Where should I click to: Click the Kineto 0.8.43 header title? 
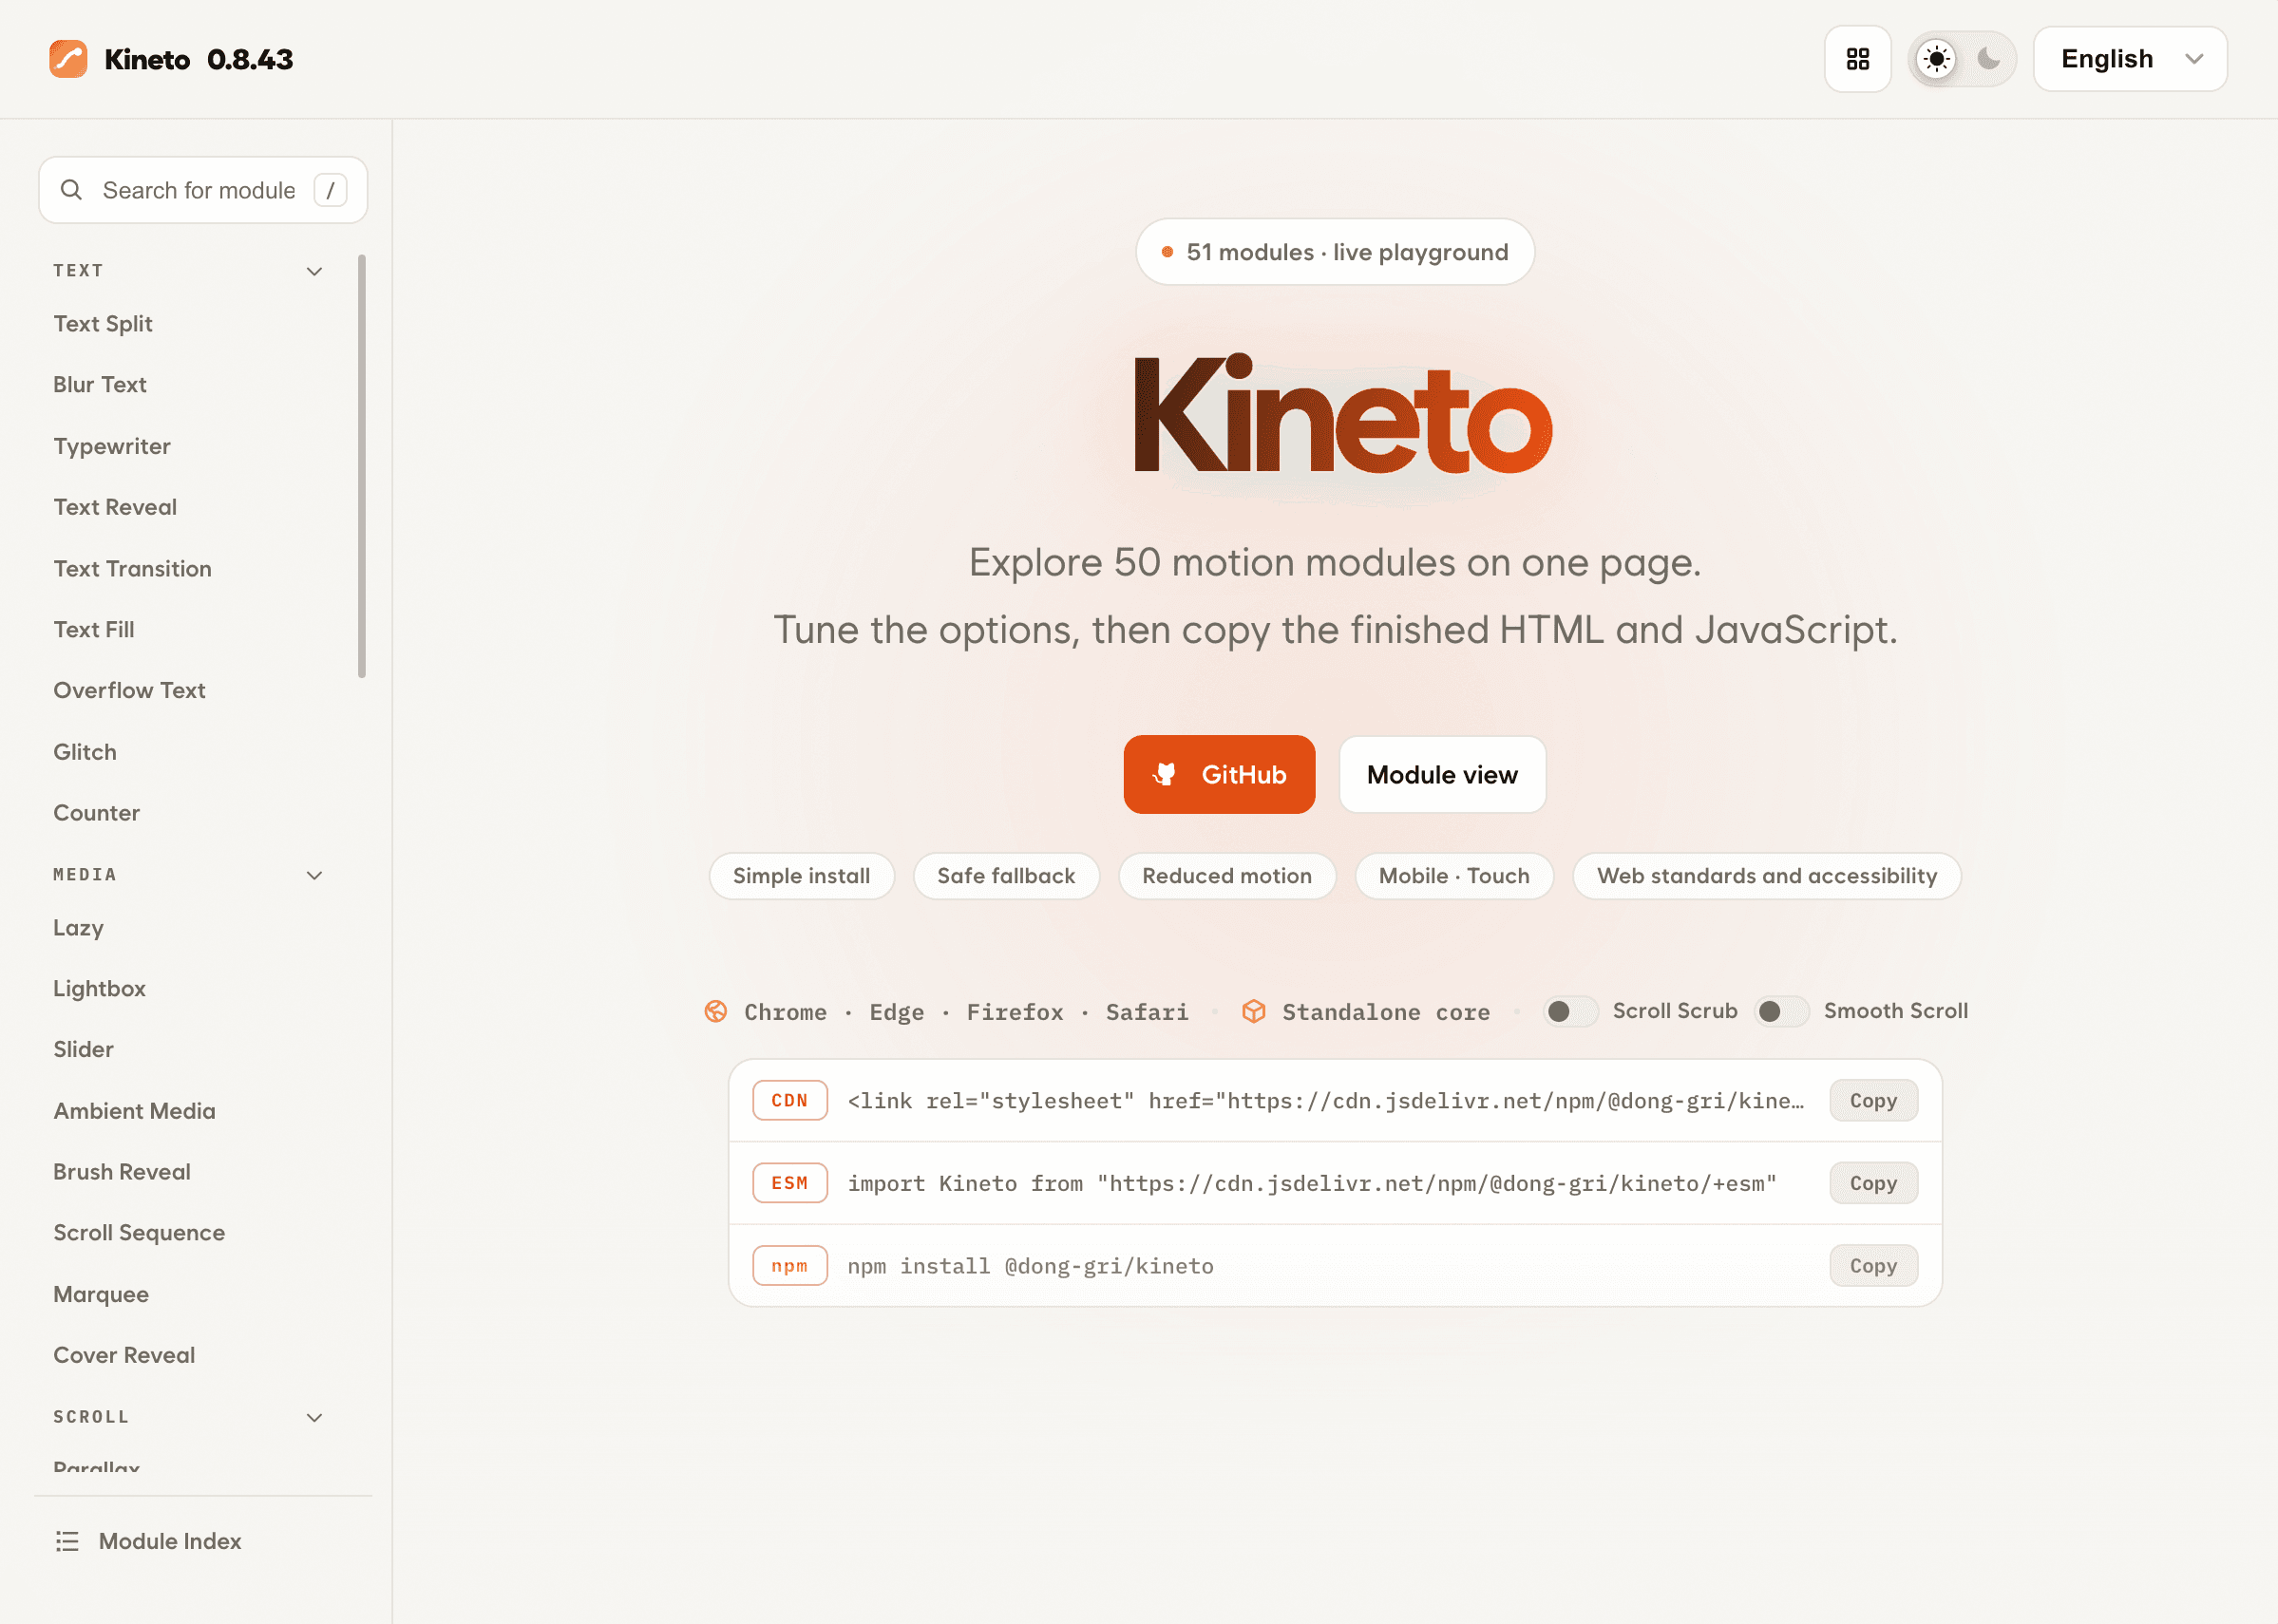(199, 59)
